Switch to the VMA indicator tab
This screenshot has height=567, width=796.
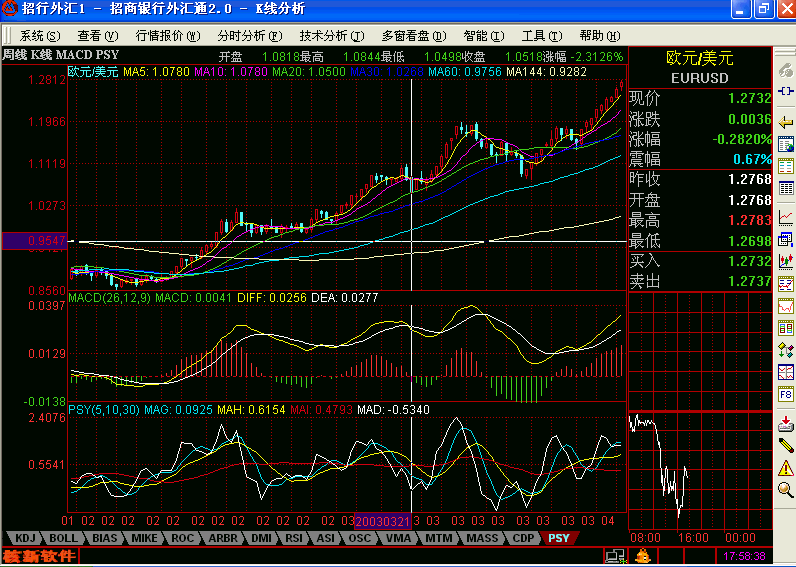pos(398,538)
